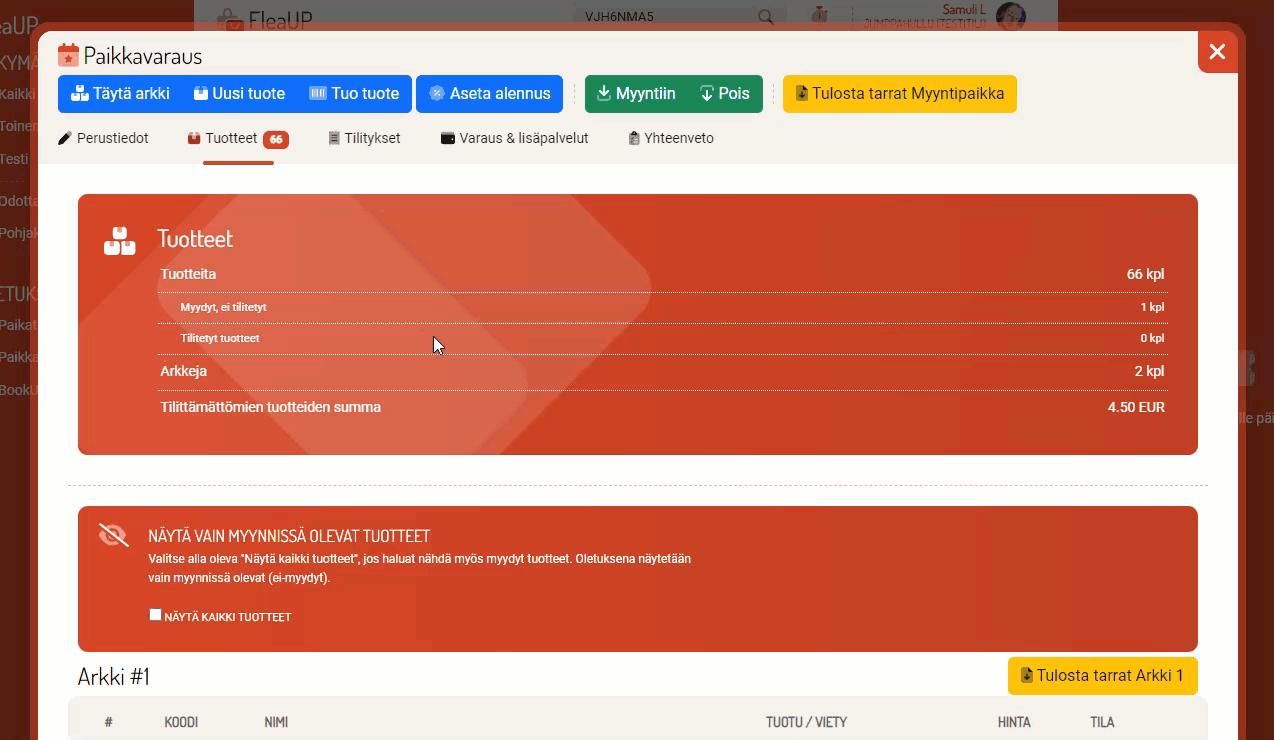
Task: Open the Tilitykset tab
Action: tap(364, 138)
